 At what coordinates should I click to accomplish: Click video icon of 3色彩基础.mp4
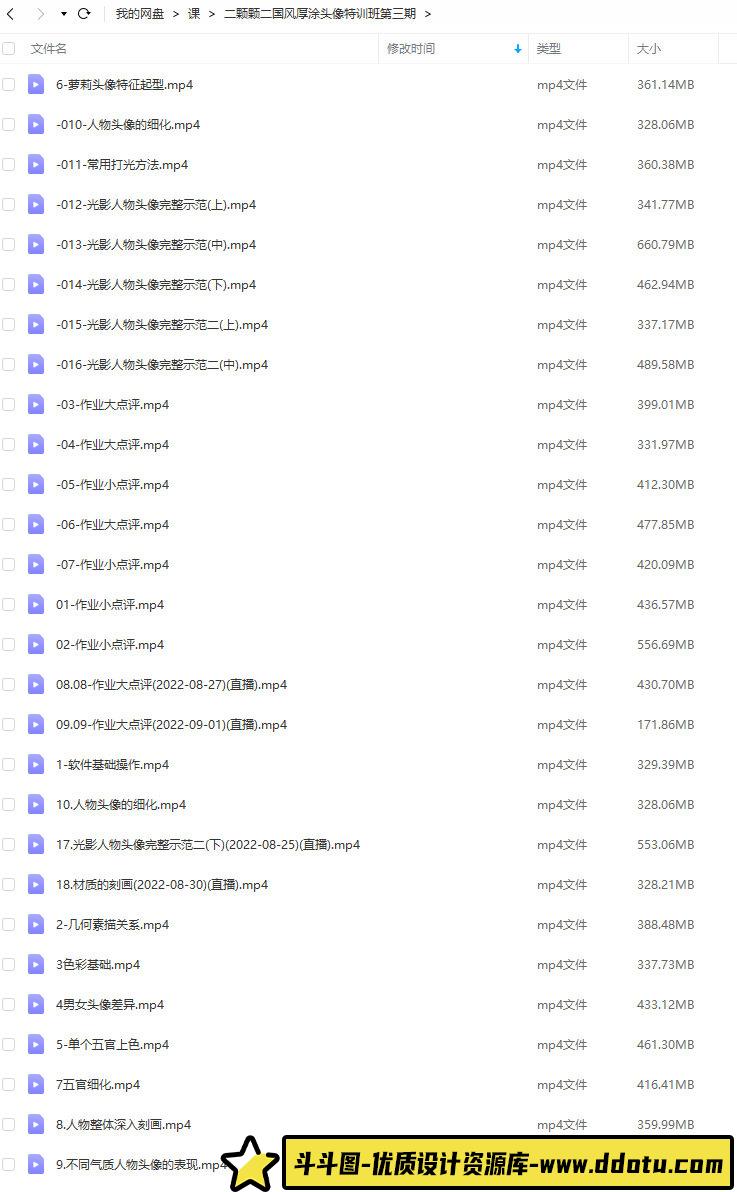[36, 964]
